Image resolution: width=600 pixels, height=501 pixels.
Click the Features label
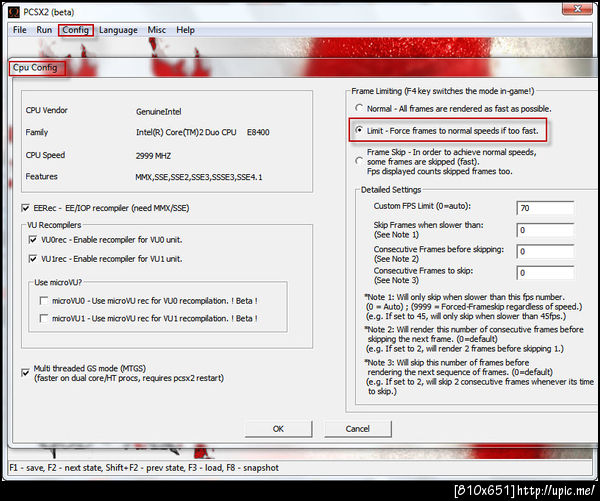click(41, 176)
